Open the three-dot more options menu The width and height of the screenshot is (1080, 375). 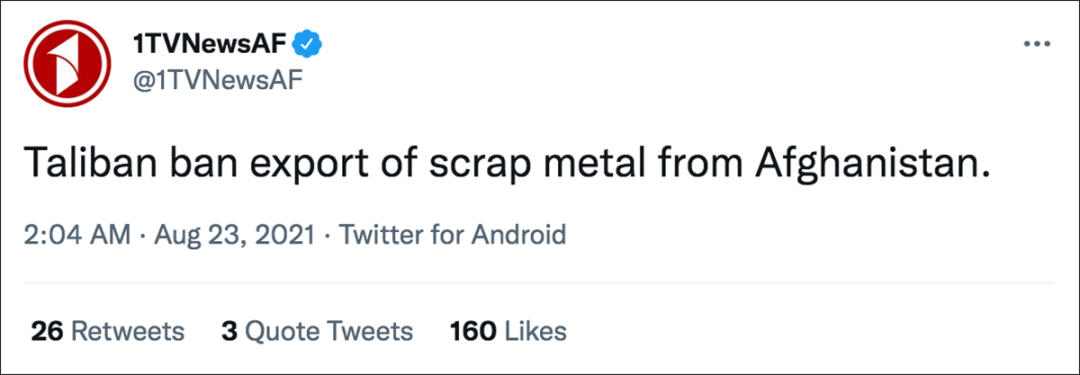point(1036,44)
